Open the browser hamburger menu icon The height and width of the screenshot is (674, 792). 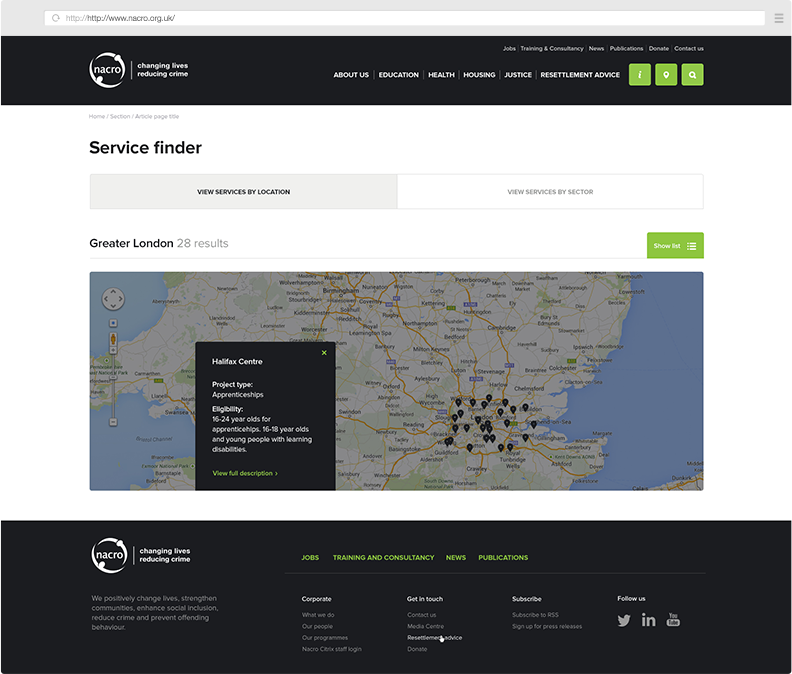778,18
